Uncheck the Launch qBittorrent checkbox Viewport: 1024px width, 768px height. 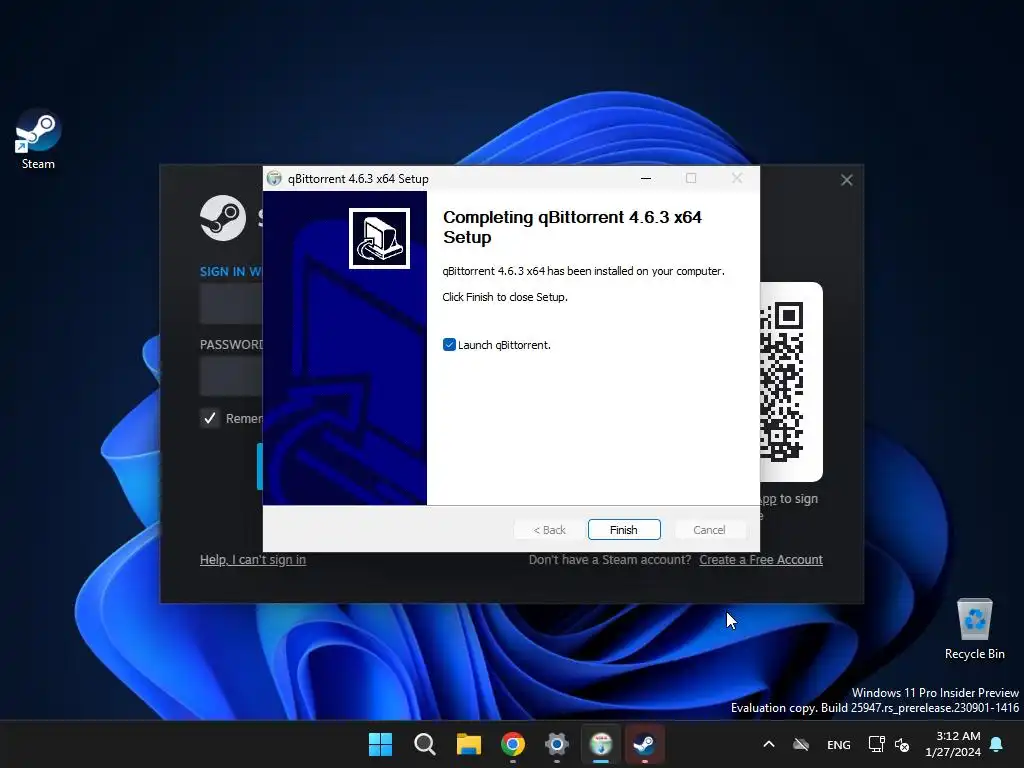point(449,345)
